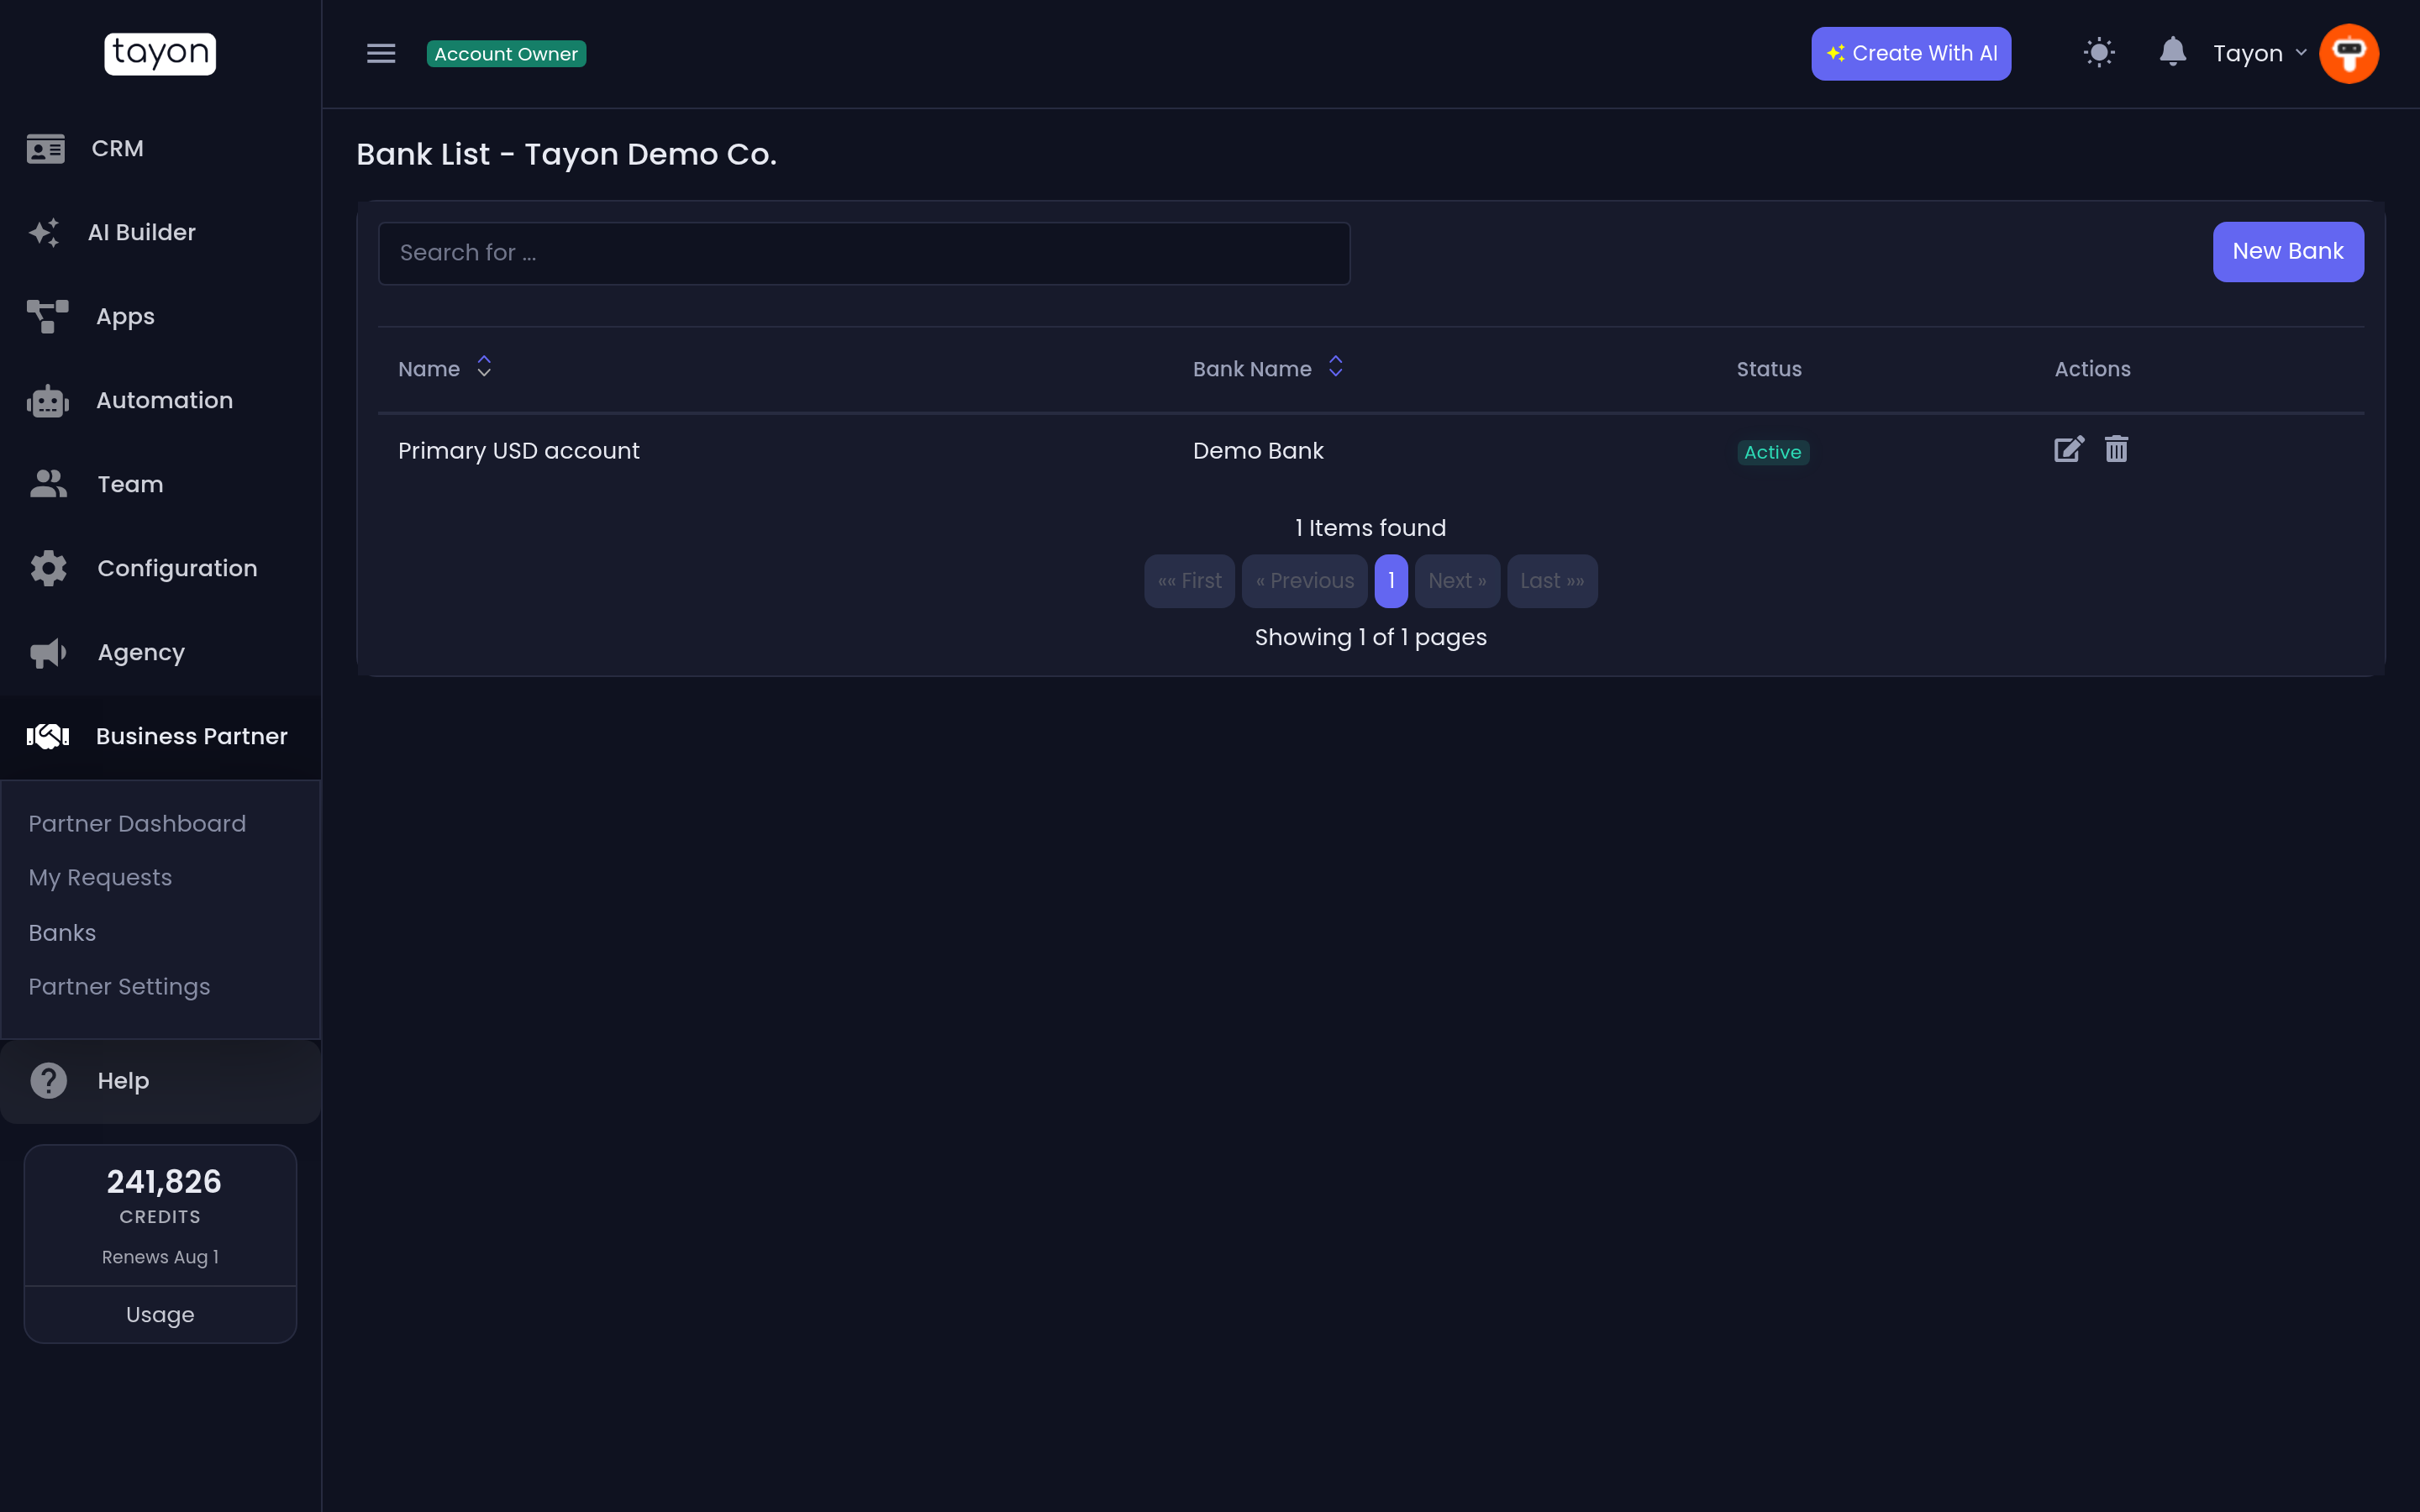Edit the Primary USD account bank
This screenshot has height=1512, width=2420.
(2069, 449)
